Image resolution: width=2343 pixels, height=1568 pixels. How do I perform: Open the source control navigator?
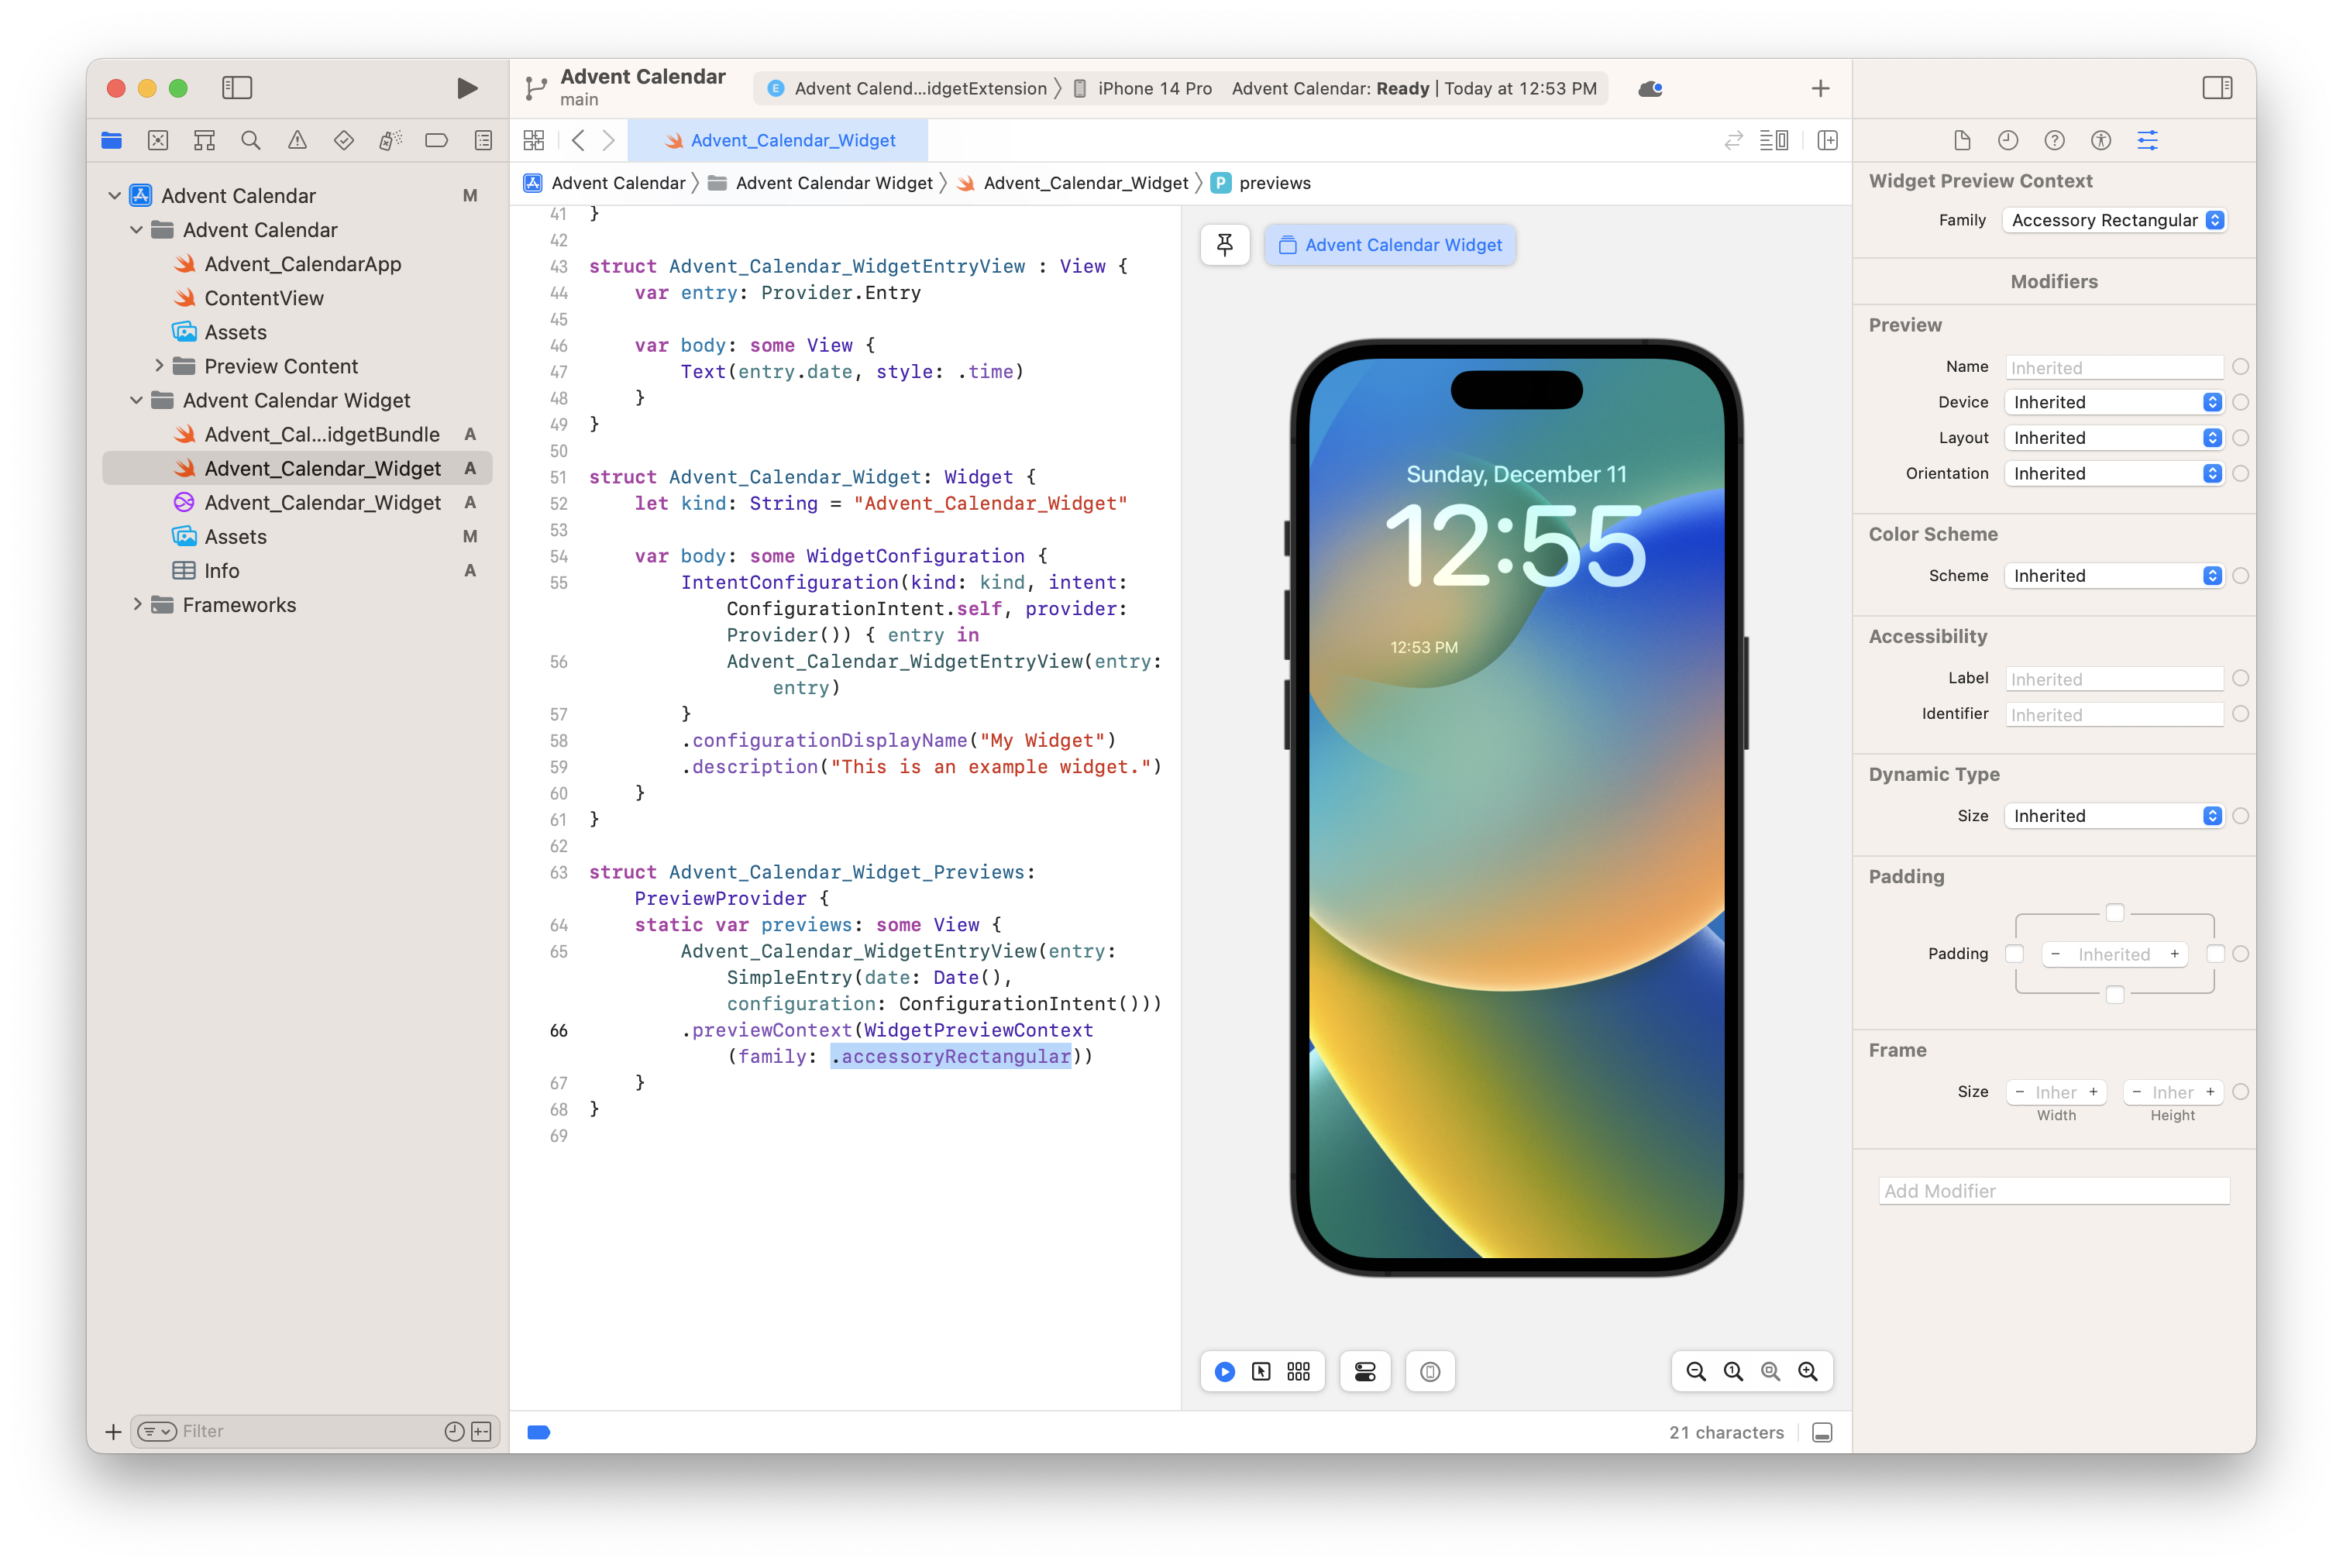pyautogui.click(x=158, y=140)
